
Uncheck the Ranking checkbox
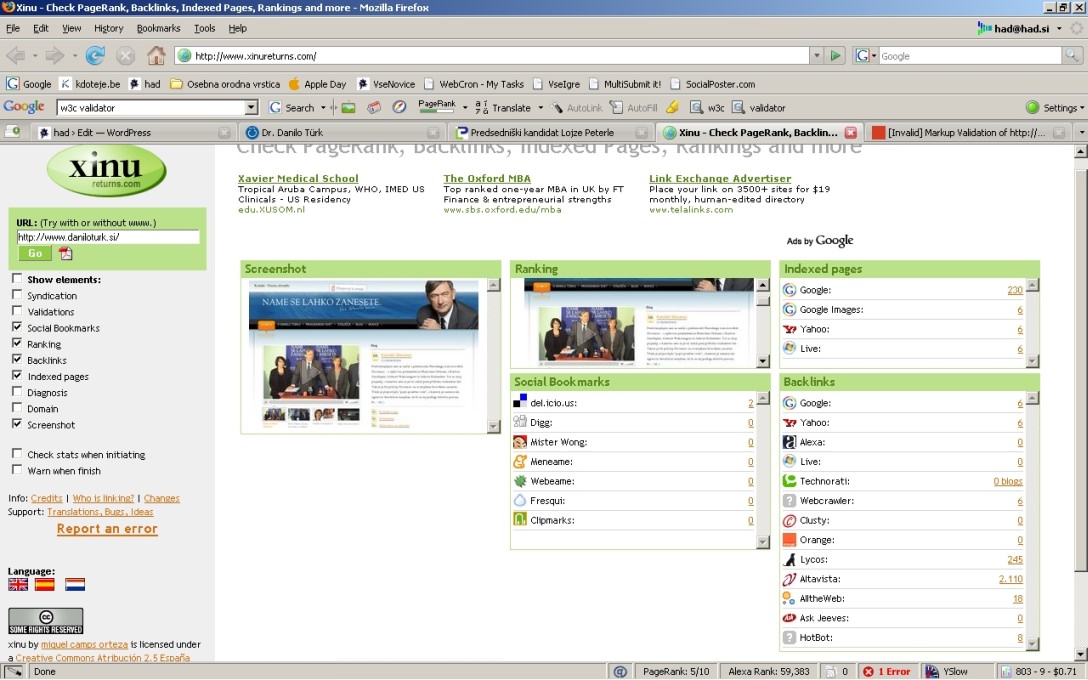[x=17, y=343]
